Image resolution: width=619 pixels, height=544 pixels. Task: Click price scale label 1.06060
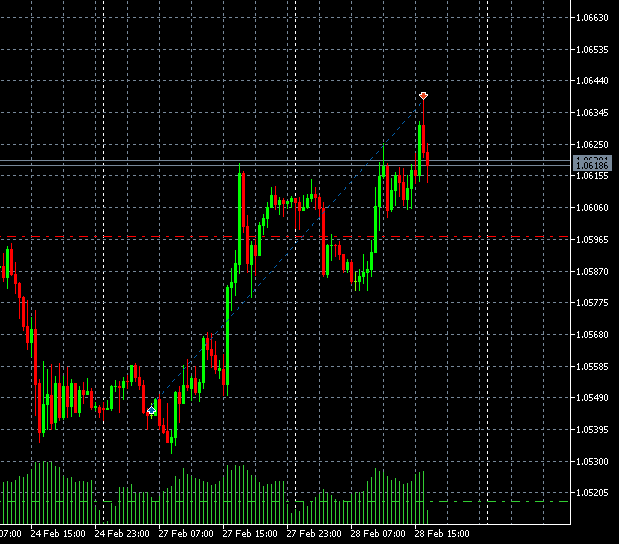tap(593, 207)
